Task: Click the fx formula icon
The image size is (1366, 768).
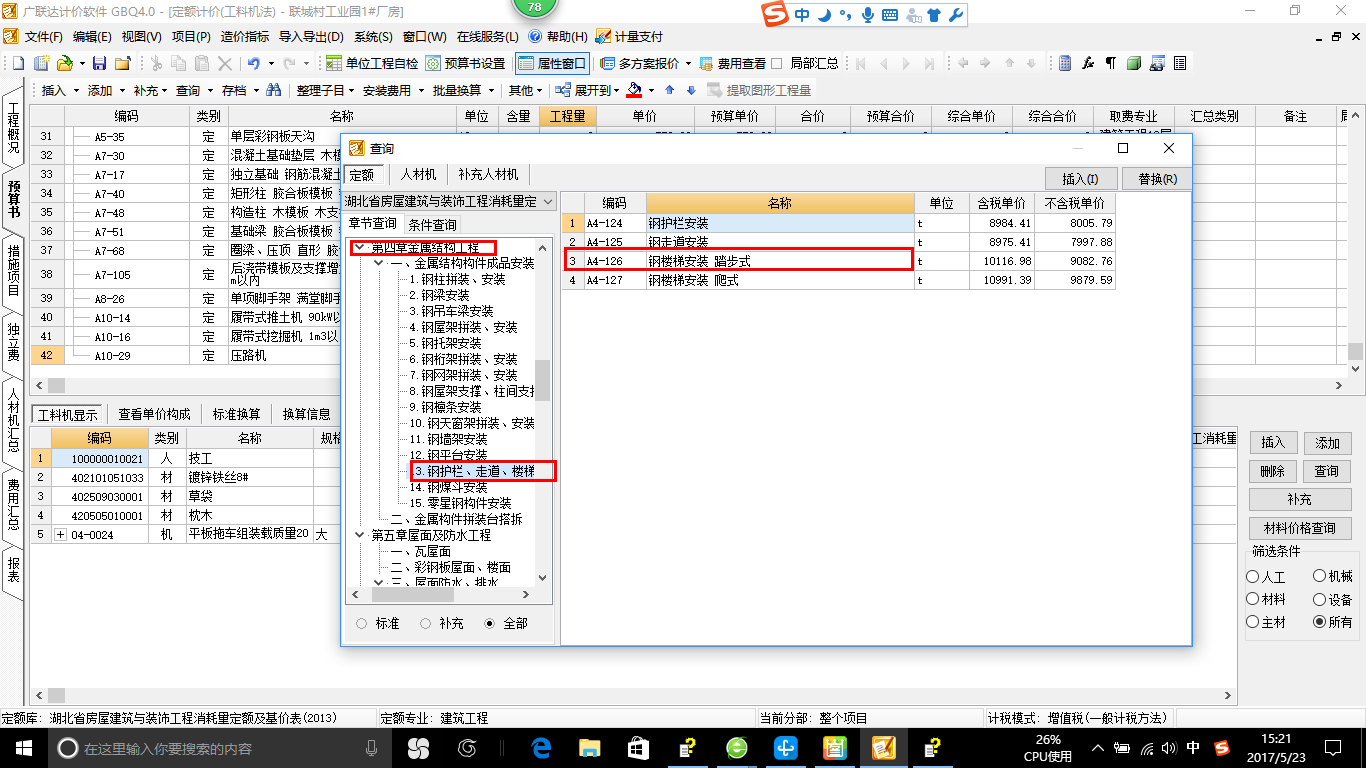Action: click(x=1089, y=63)
